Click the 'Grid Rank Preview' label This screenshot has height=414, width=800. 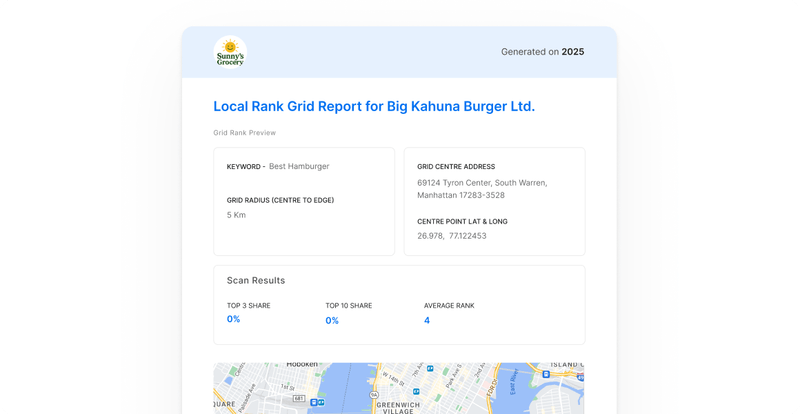click(244, 133)
